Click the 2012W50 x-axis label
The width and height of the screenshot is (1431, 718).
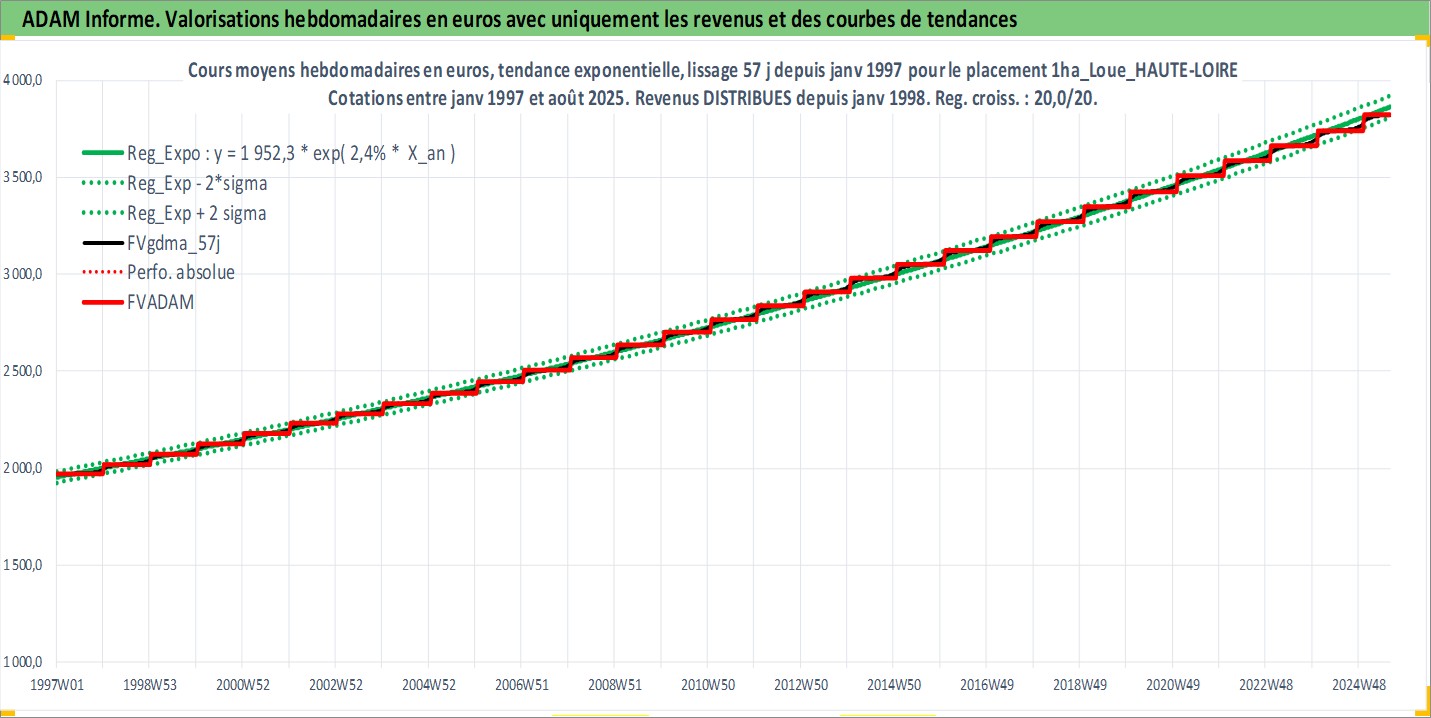pos(800,685)
